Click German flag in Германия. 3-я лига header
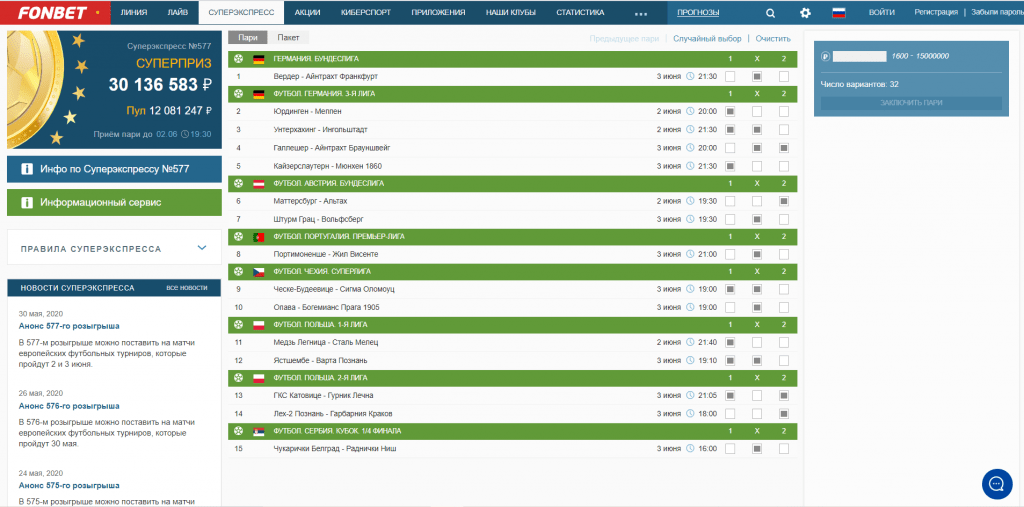Screen dimensions: 1024x507 coord(258,94)
